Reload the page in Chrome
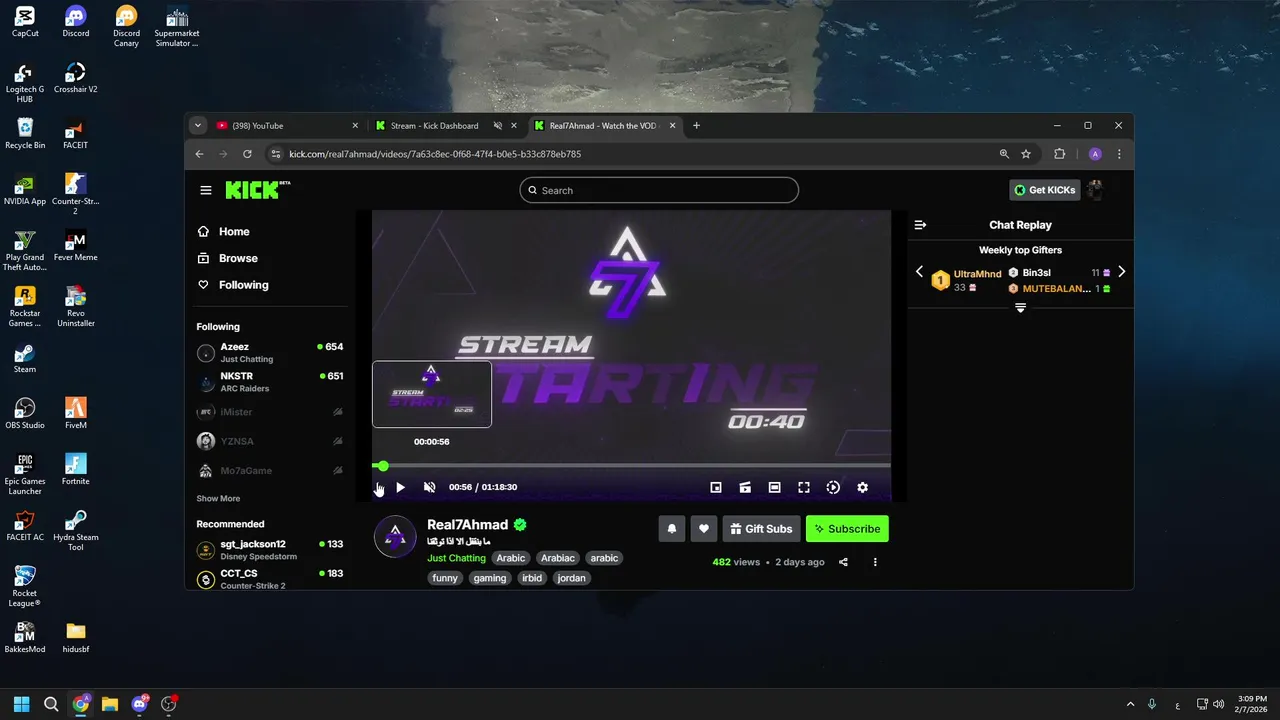The image size is (1280, 720). click(x=247, y=154)
